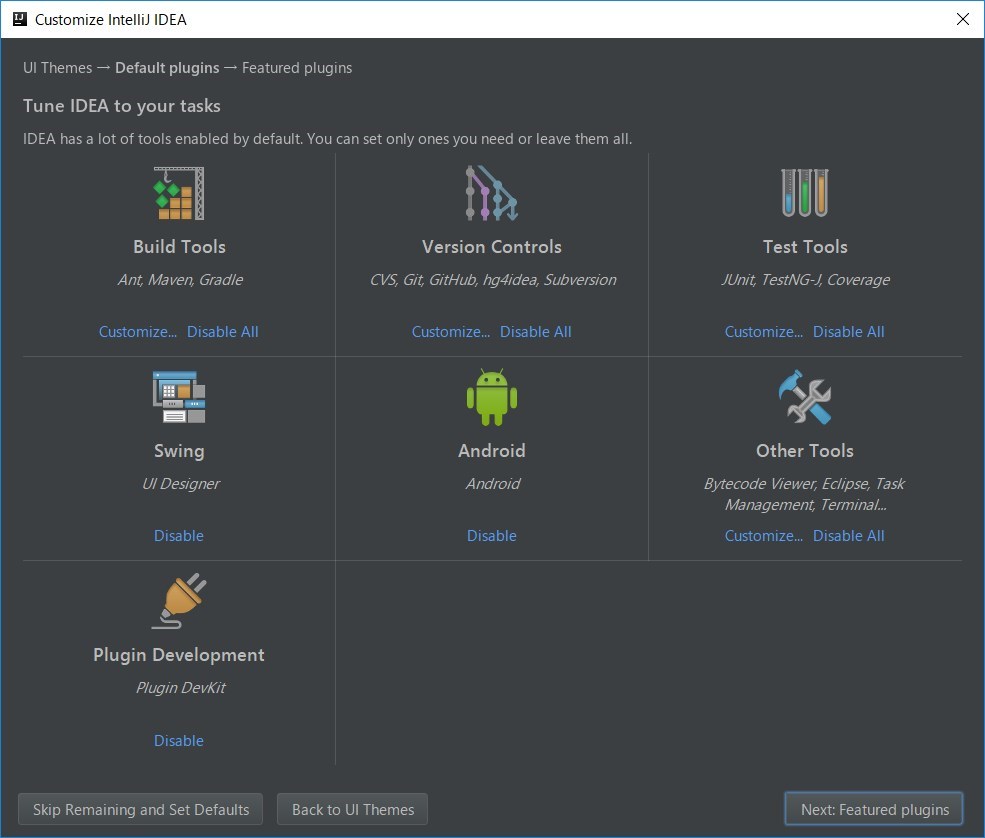Click the Test Tools heading
The height and width of the screenshot is (838, 985).
(805, 247)
